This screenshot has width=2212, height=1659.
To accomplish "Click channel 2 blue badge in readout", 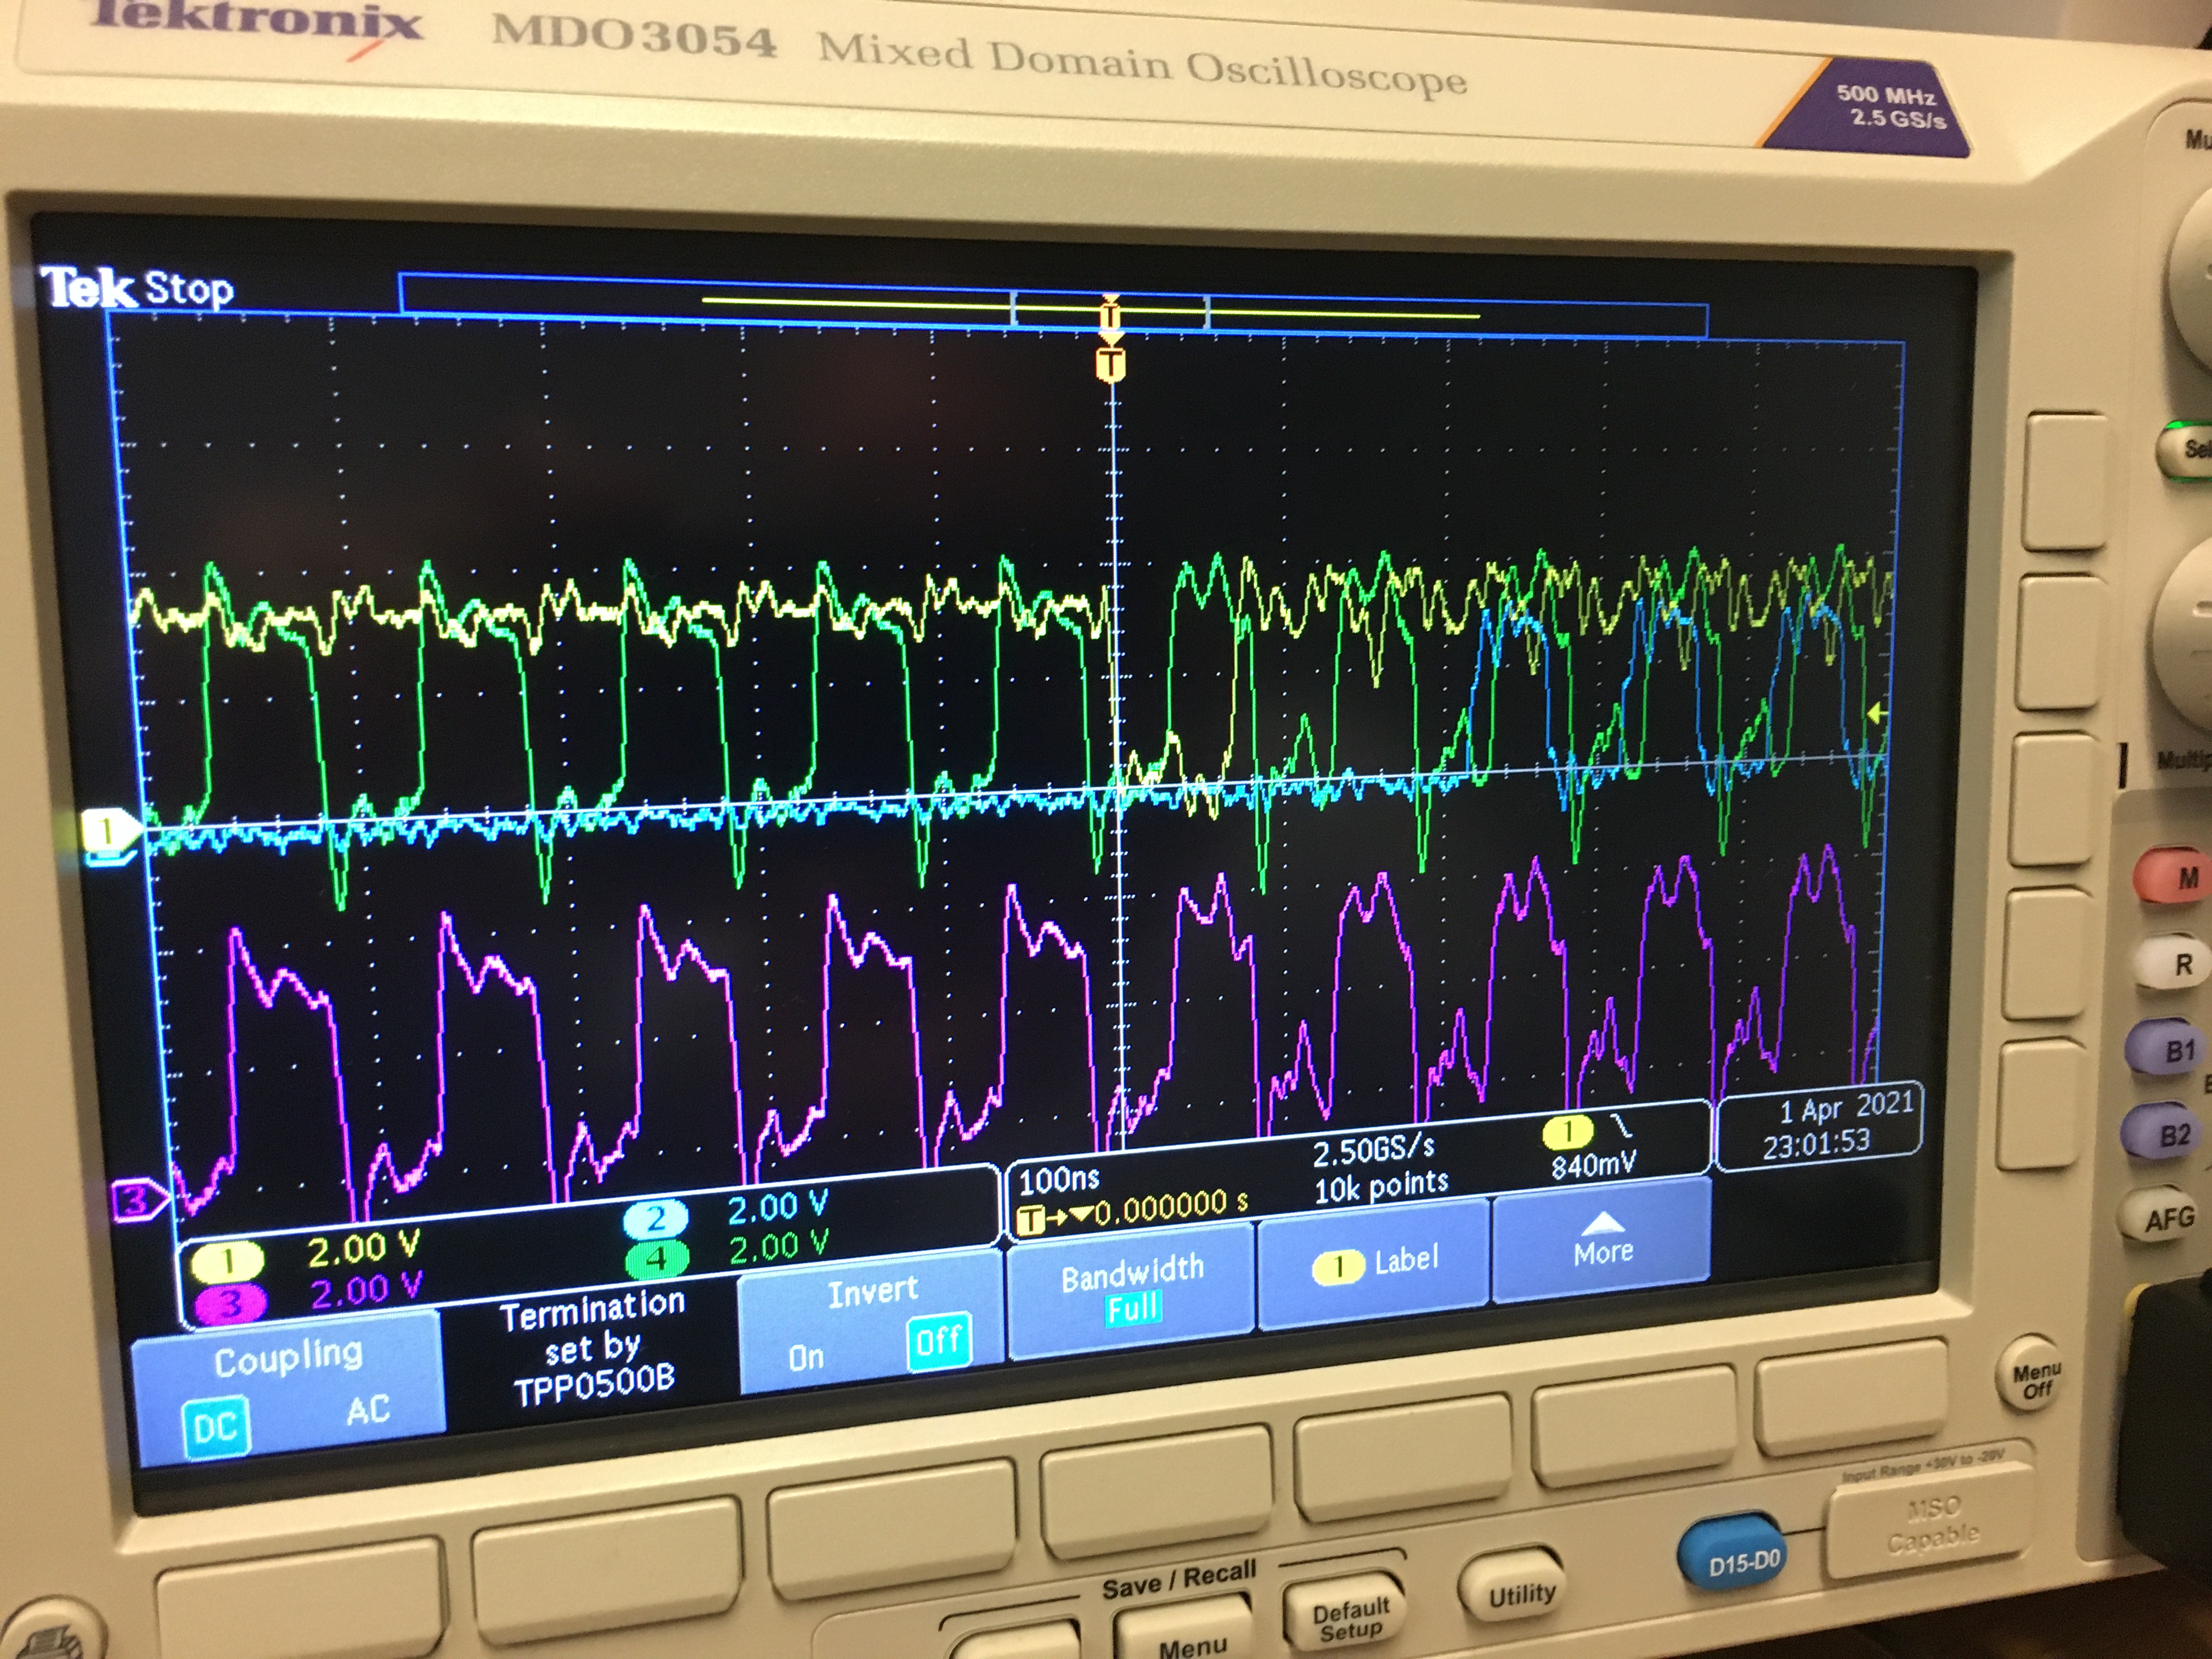I will coord(655,1219).
